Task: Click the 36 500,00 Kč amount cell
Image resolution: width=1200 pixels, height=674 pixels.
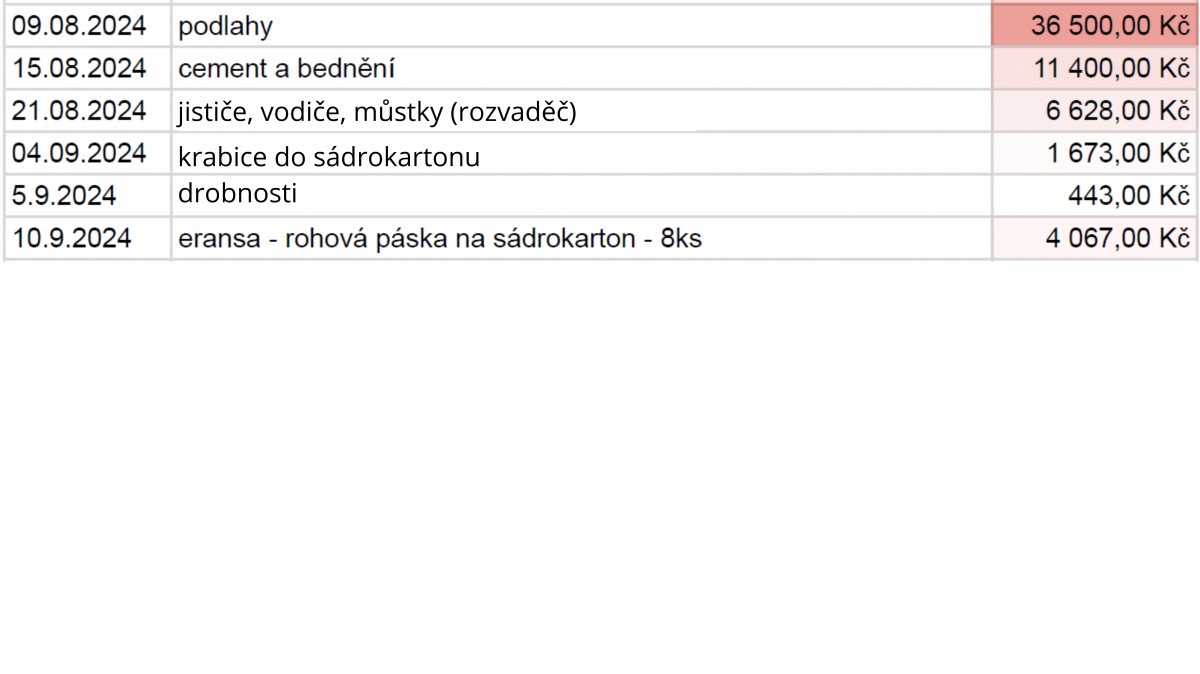Action: click(x=1095, y=26)
